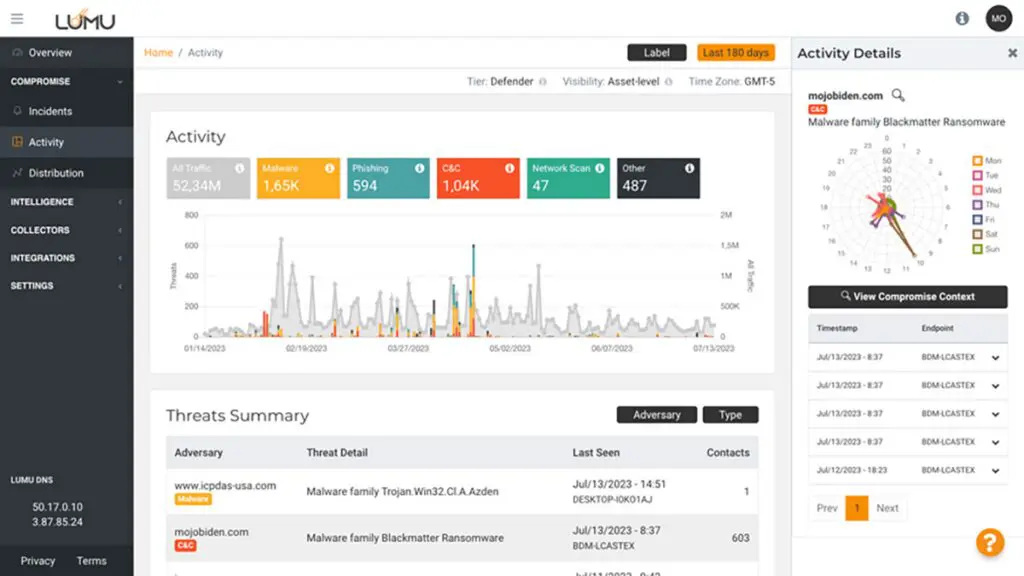This screenshot has width=1024, height=576.
Task: Open Distribution in the sidebar
Action: pyautogui.click(x=55, y=173)
